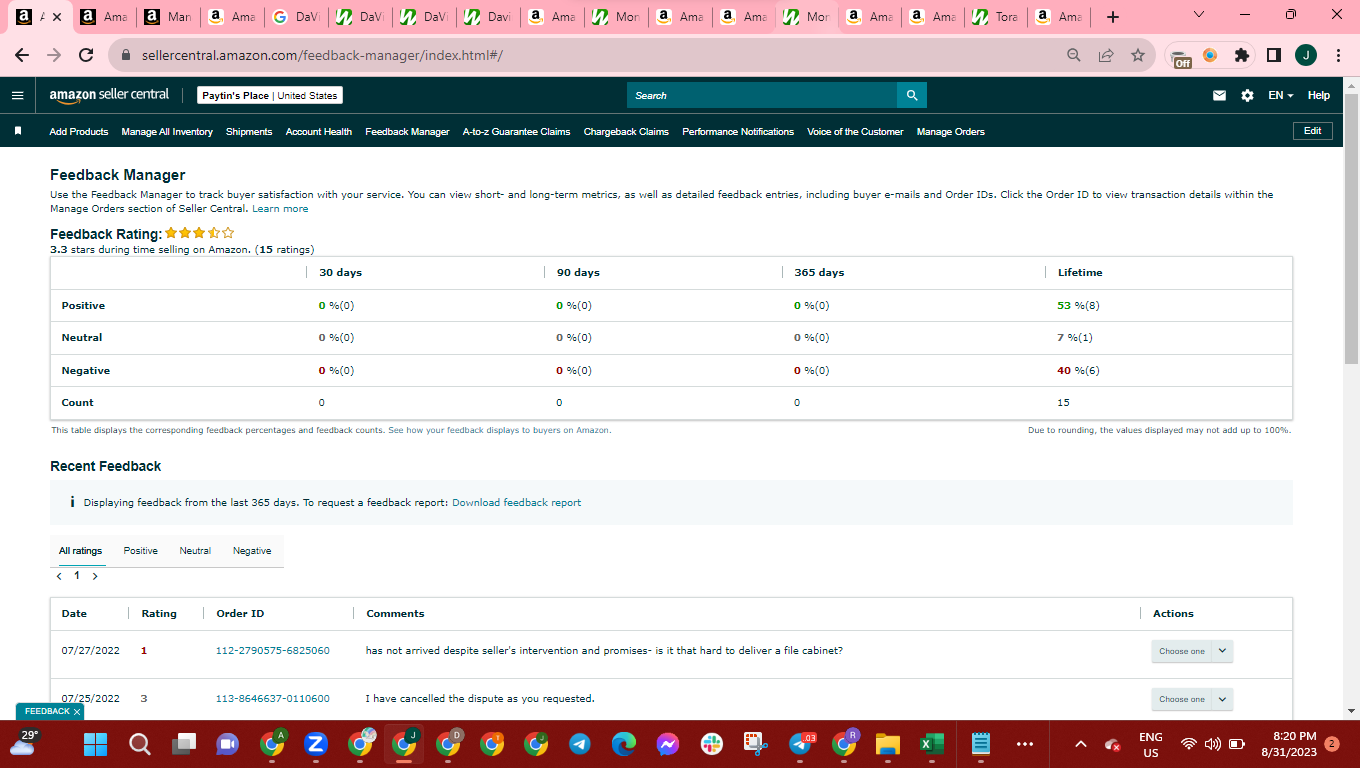1360x768 pixels.
Task: Click the Seller Central Search field
Action: click(x=762, y=95)
